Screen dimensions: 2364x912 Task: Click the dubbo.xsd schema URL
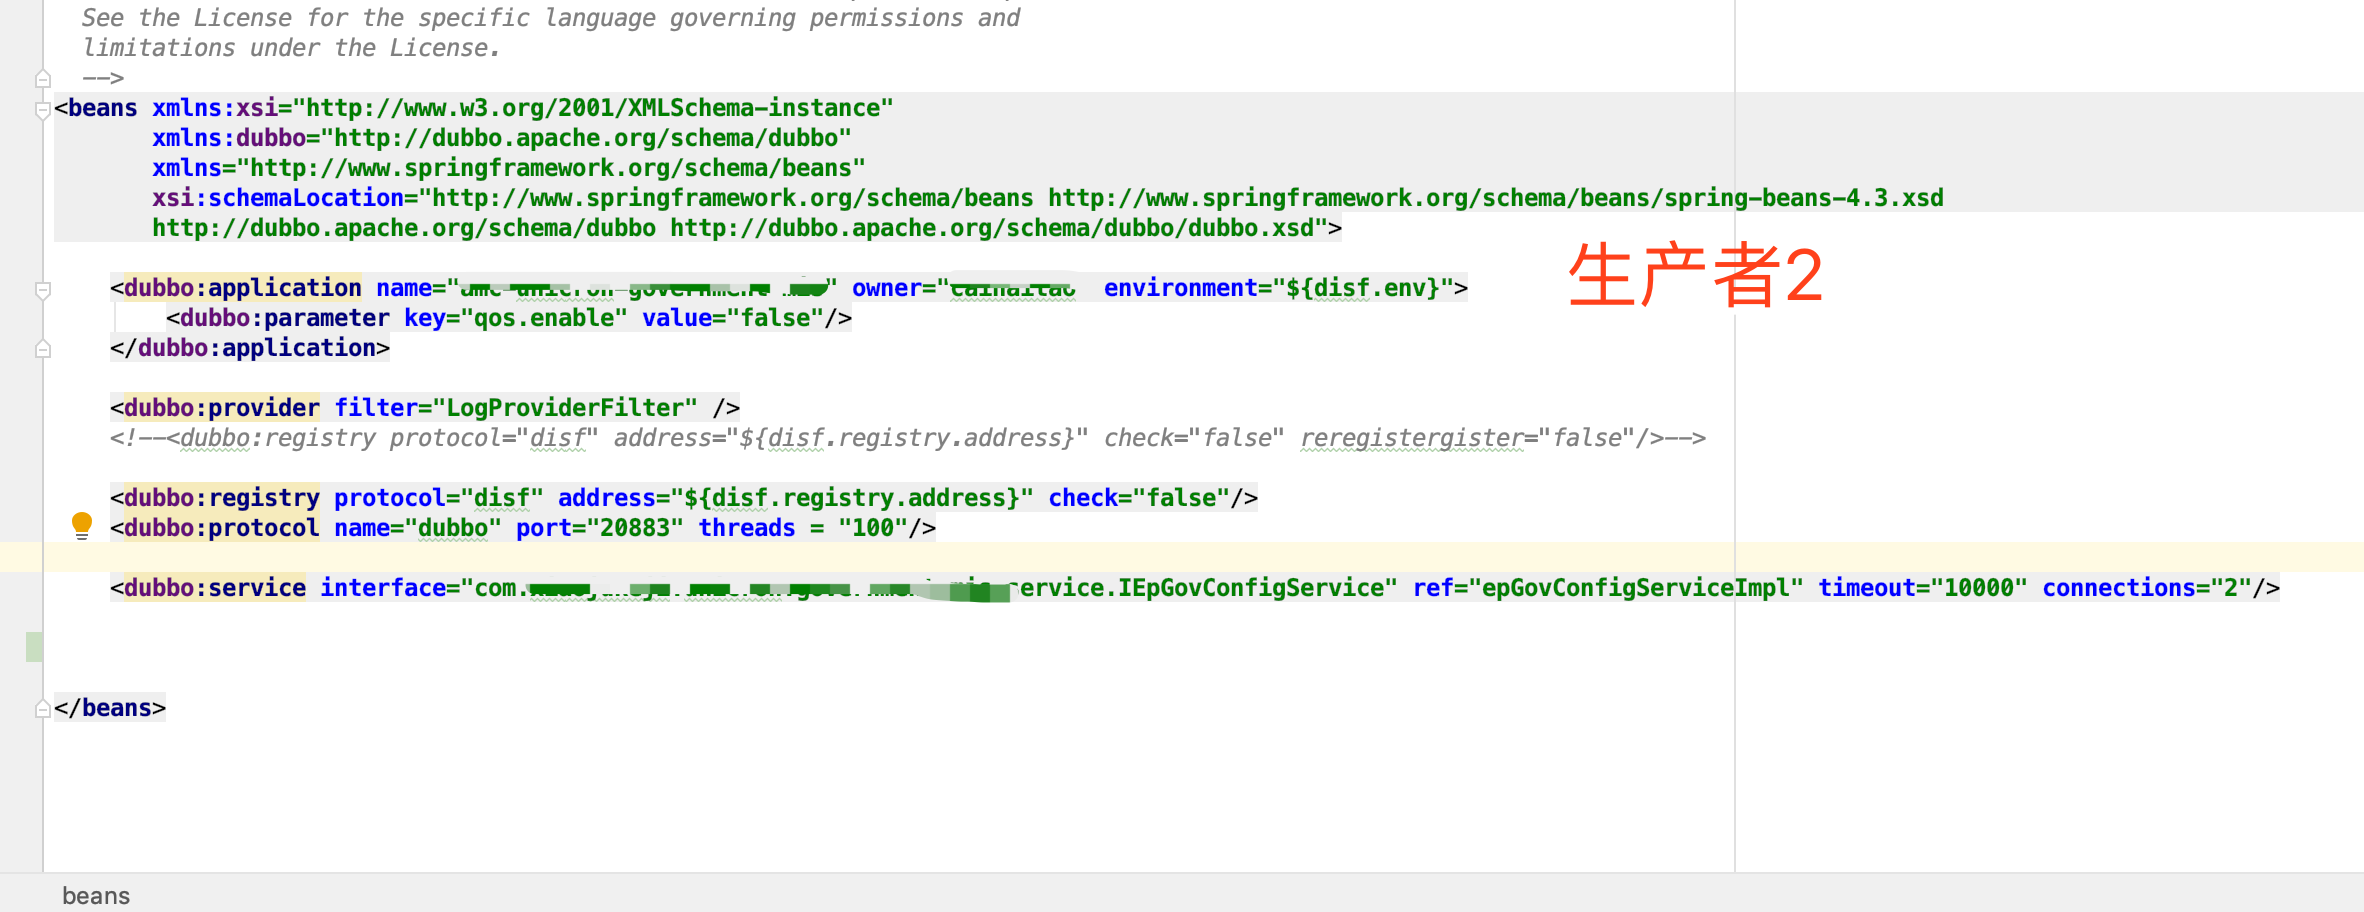click(992, 228)
